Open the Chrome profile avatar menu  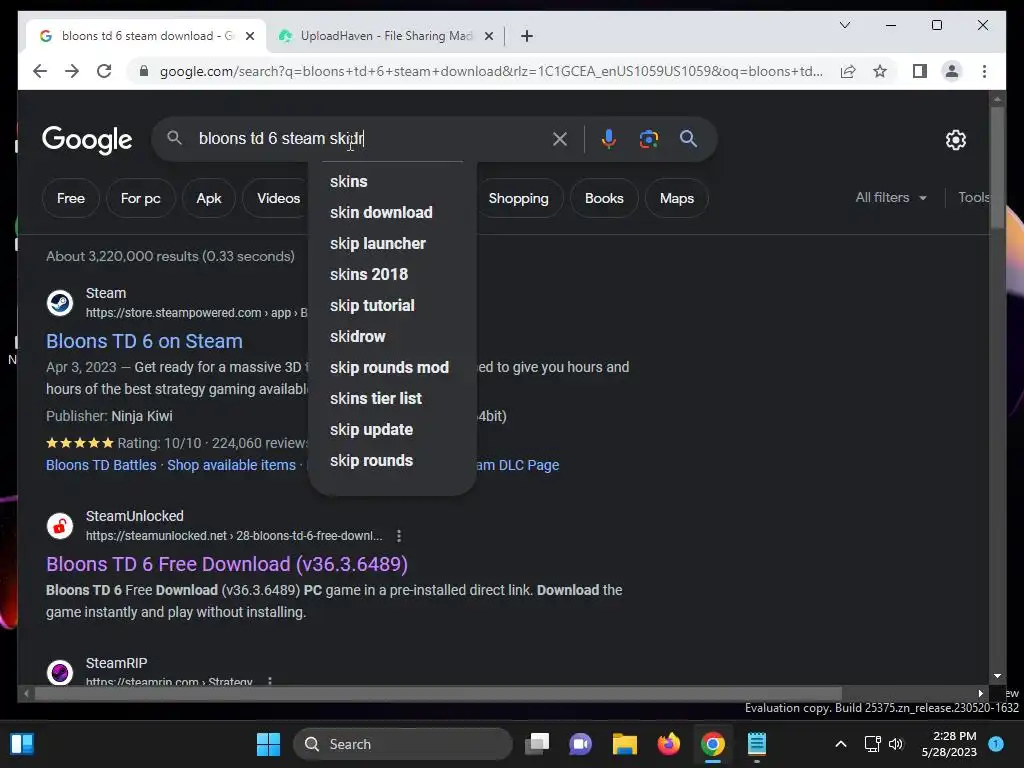(952, 71)
